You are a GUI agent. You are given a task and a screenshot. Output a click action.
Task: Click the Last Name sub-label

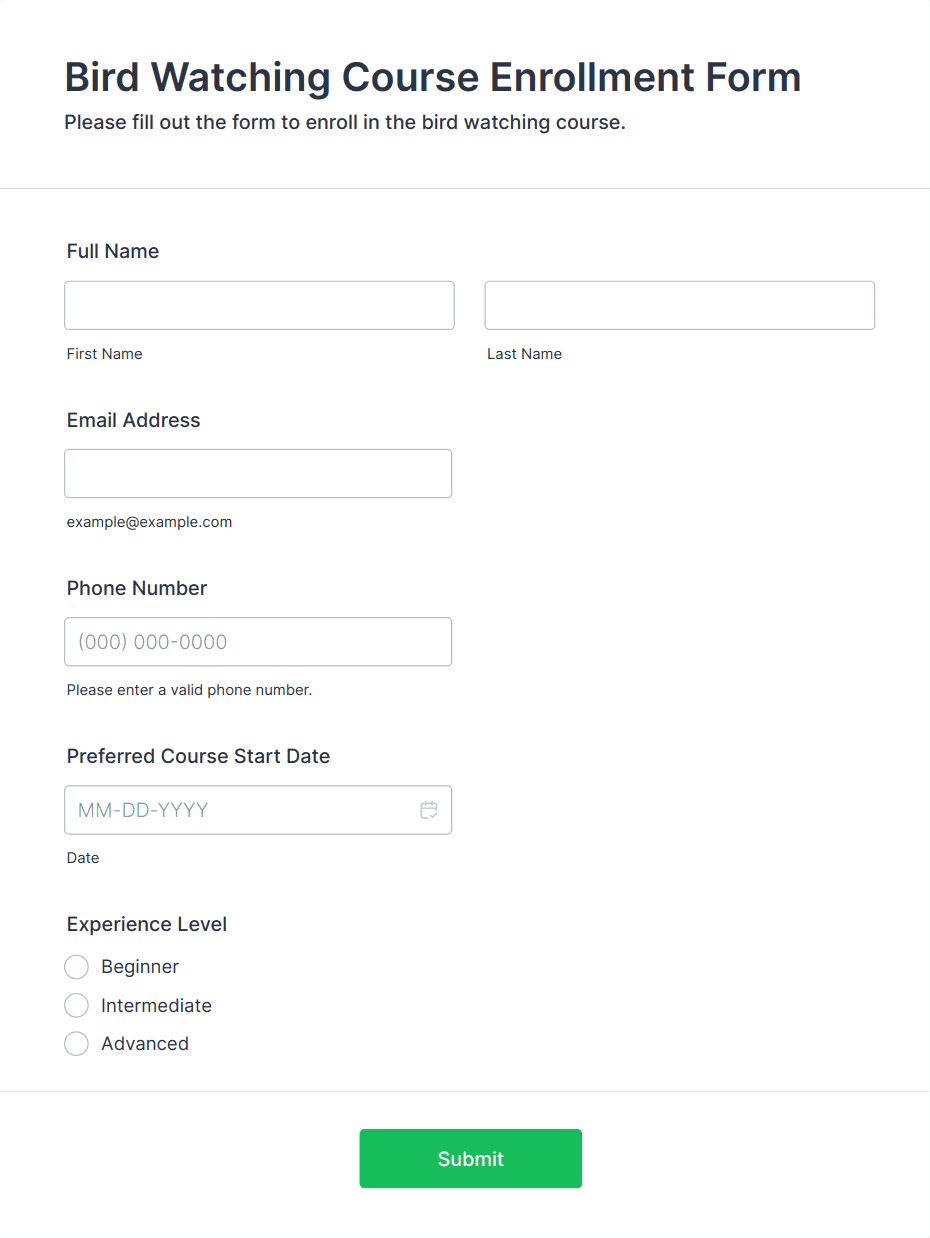(525, 354)
